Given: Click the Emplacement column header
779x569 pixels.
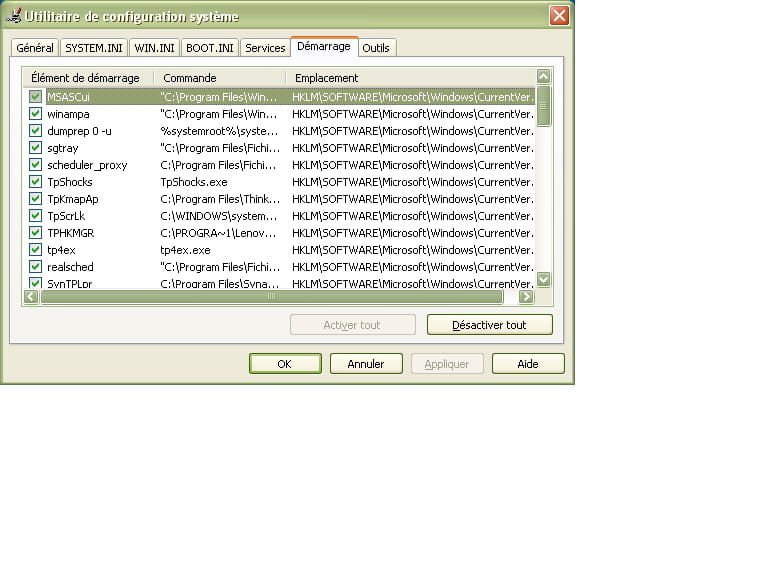Looking at the screenshot, I should (x=410, y=78).
